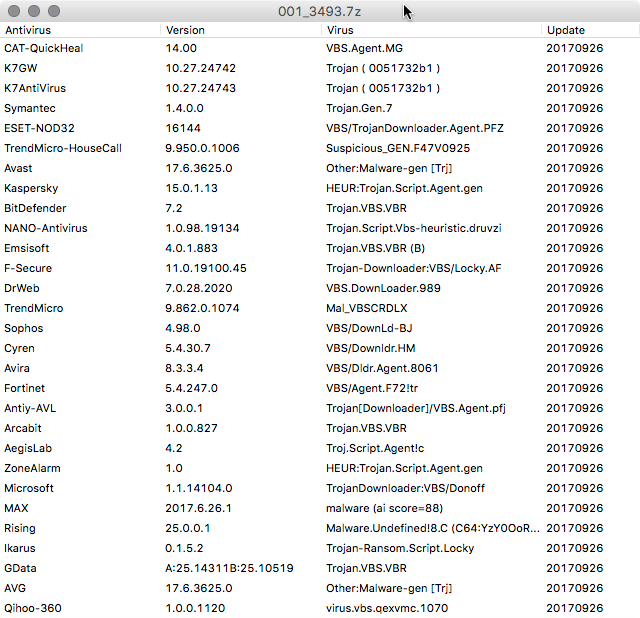
Task: Select the Microsoft row
Action: click(x=320, y=488)
